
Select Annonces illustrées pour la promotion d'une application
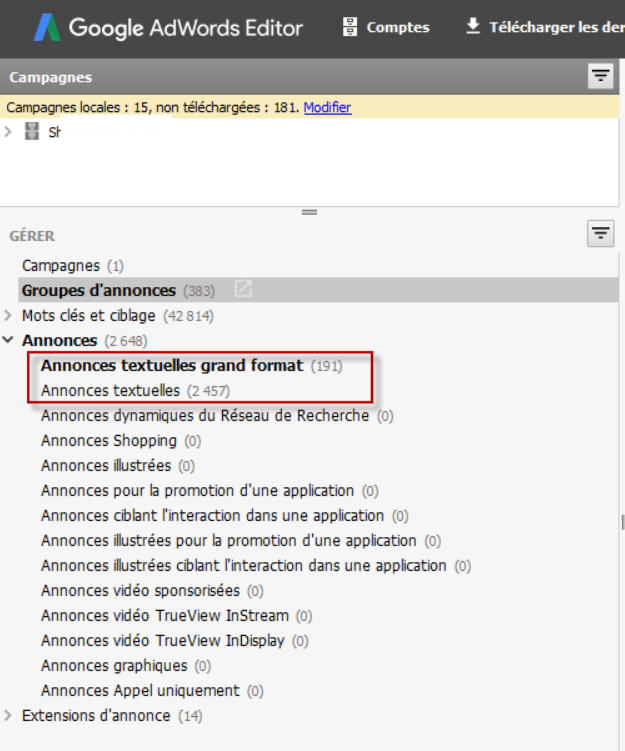241,541
